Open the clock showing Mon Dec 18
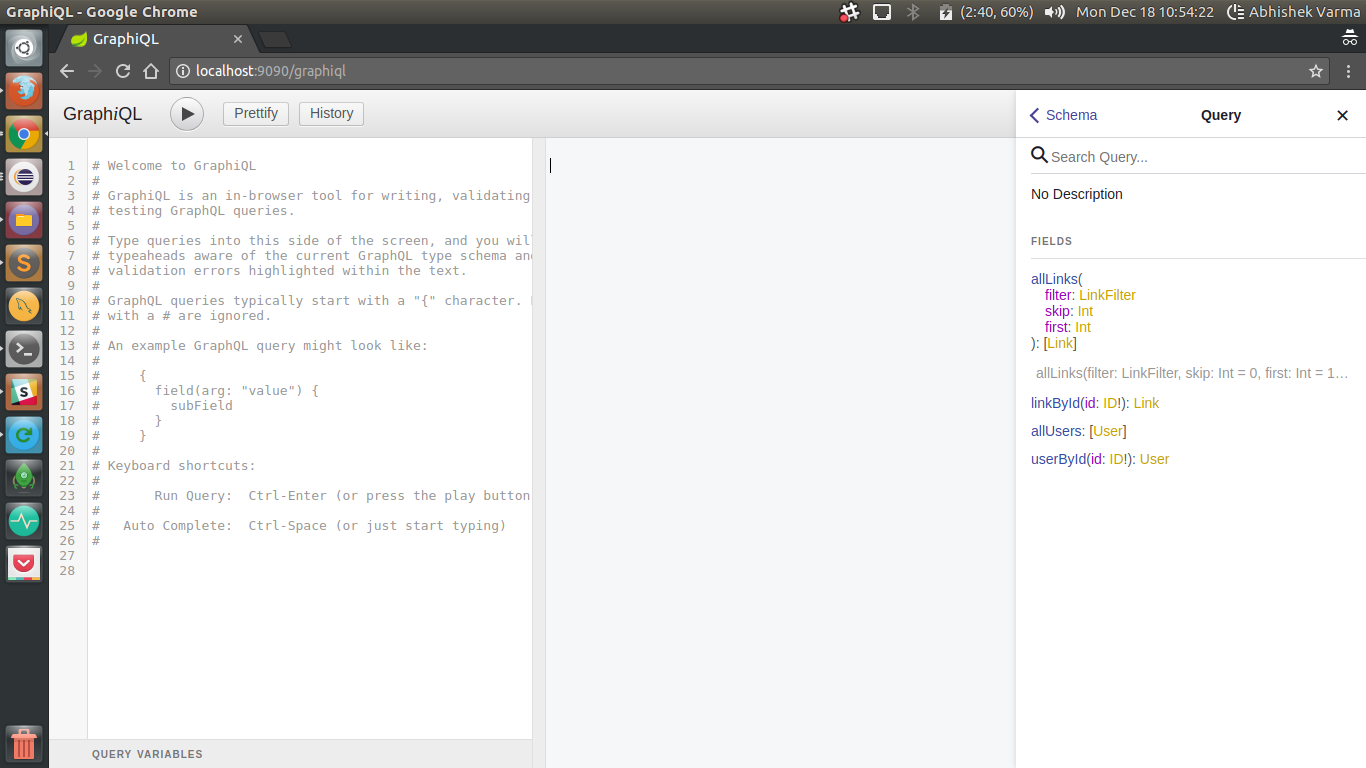Image resolution: width=1366 pixels, height=768 pixels. [x=1145, y=12]
